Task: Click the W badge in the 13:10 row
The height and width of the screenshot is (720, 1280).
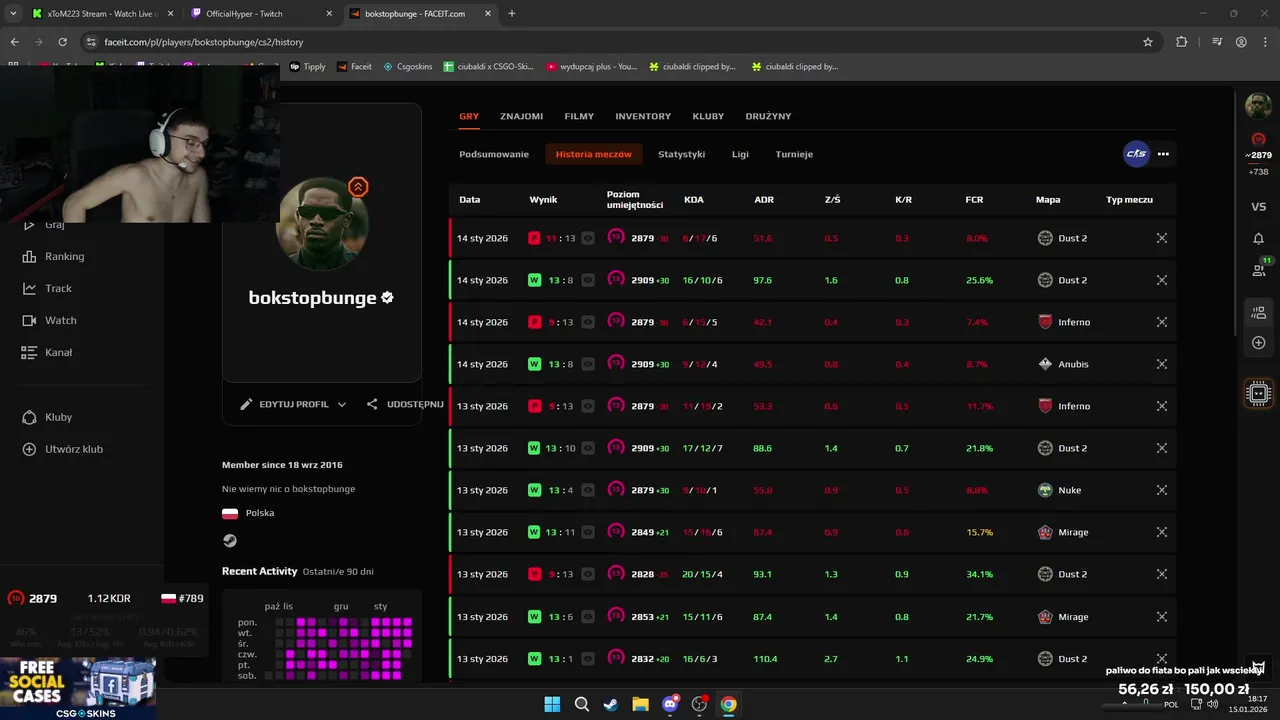Action: pyautogui.click(x=535, y=448)
